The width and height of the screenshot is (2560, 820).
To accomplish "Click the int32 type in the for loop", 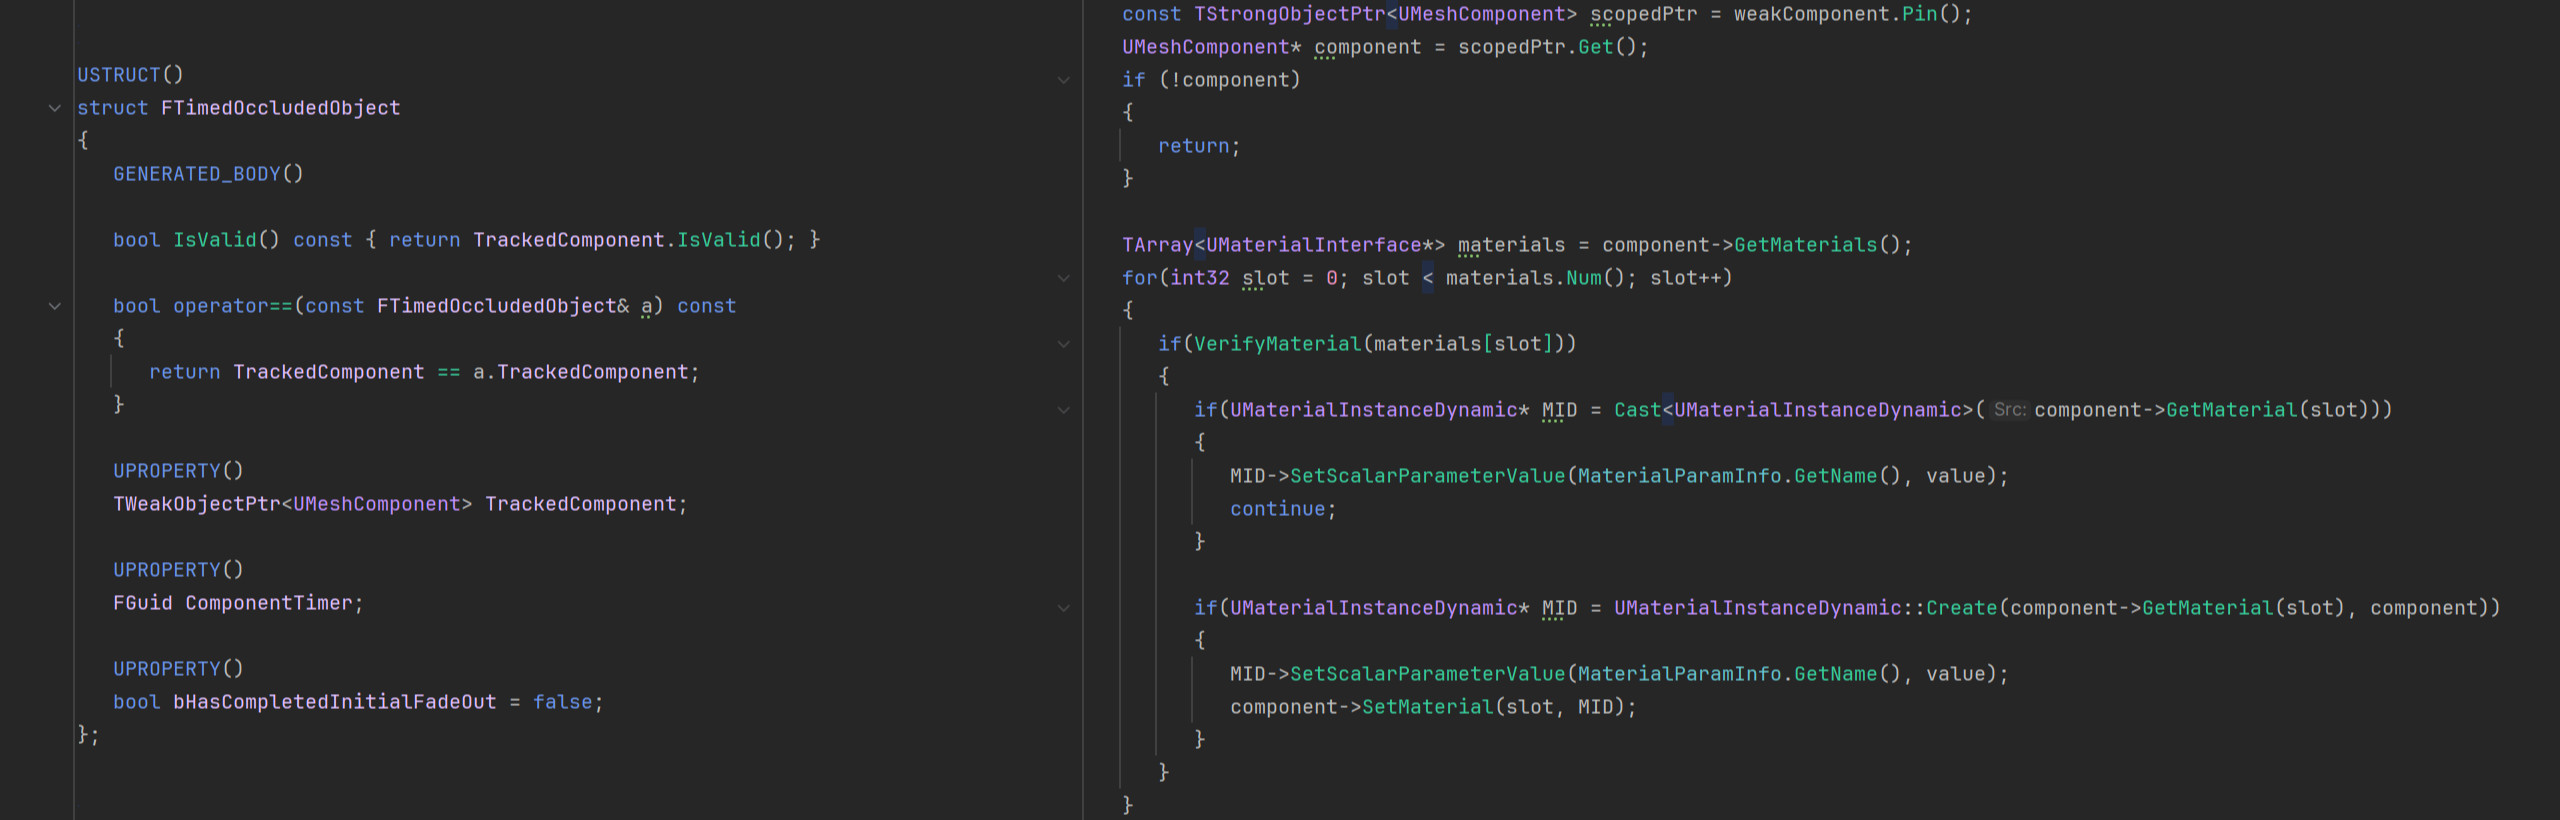I will pyautogui.click(x=1200, y=278).
